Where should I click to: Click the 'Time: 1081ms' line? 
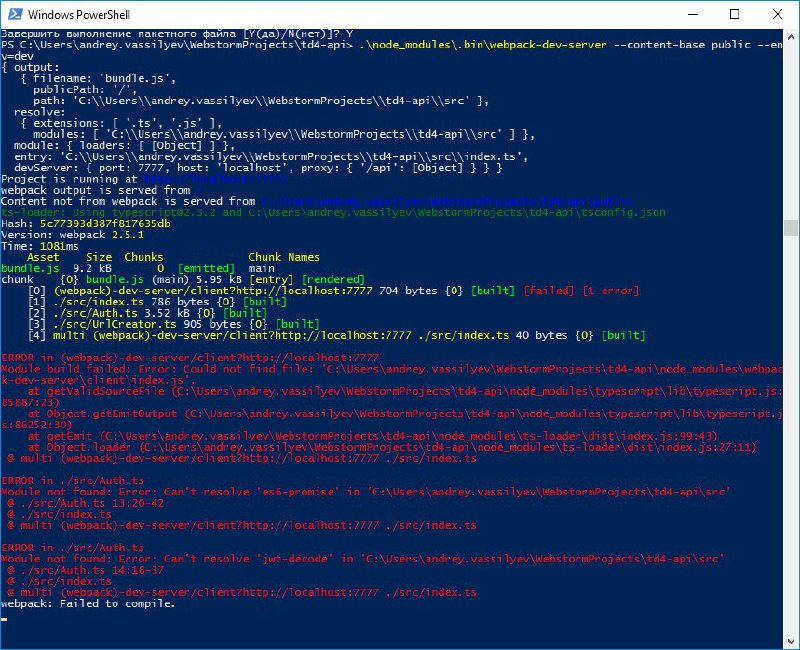(x=40, y=246)
